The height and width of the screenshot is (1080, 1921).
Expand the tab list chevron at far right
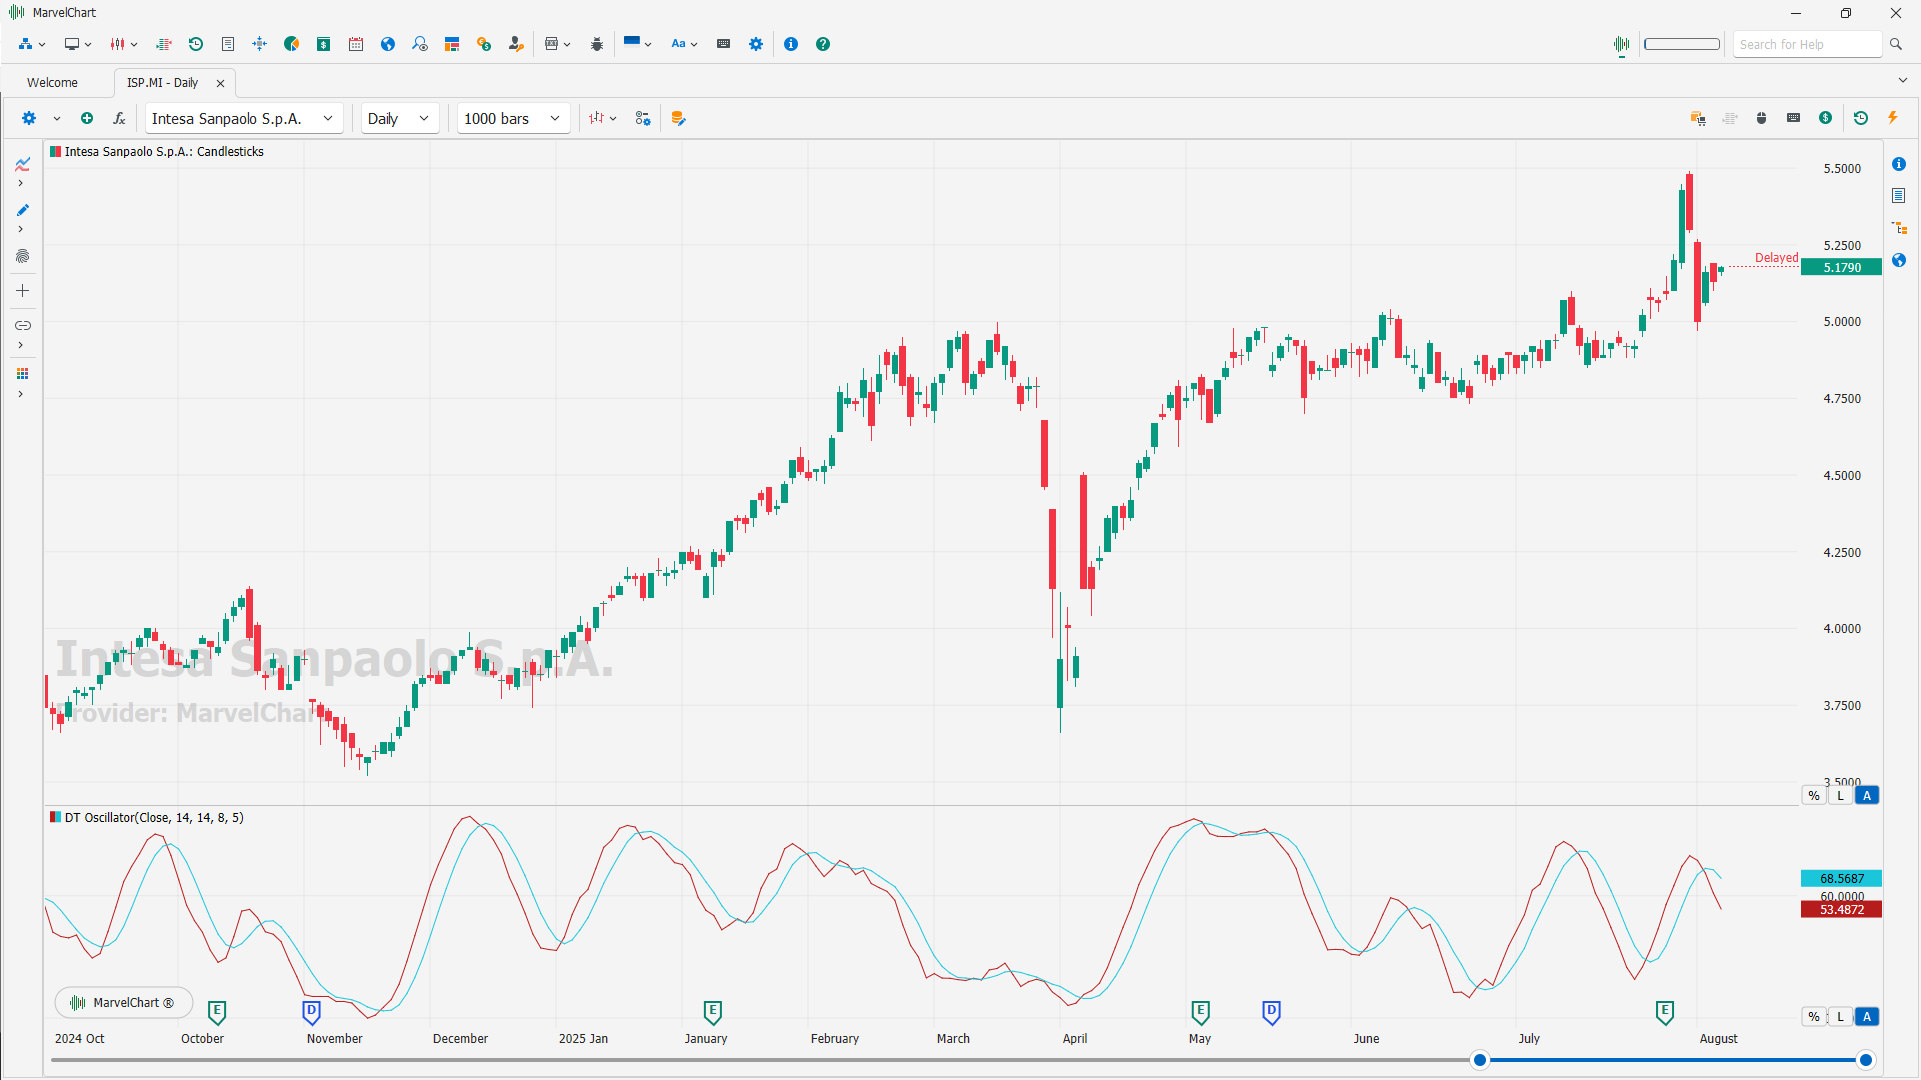pyautogui.click(x=1902, y=81)
